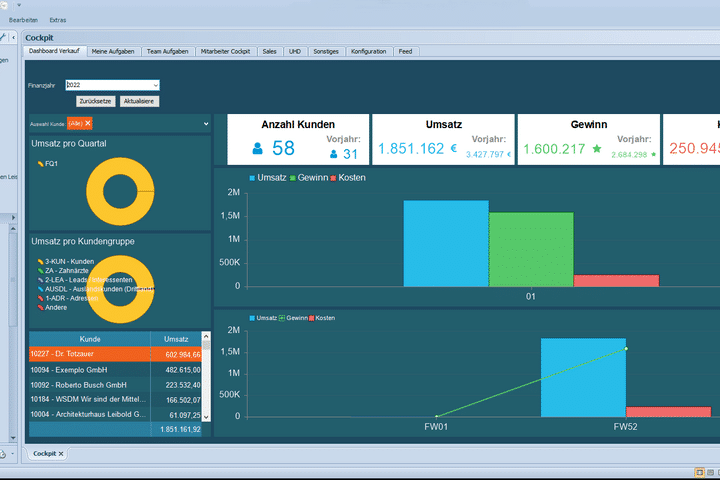Viewport: 720px width, 480px height.
Task: Expand the Auswahl Kunde selector chevron
Action: tap(205, 123)
